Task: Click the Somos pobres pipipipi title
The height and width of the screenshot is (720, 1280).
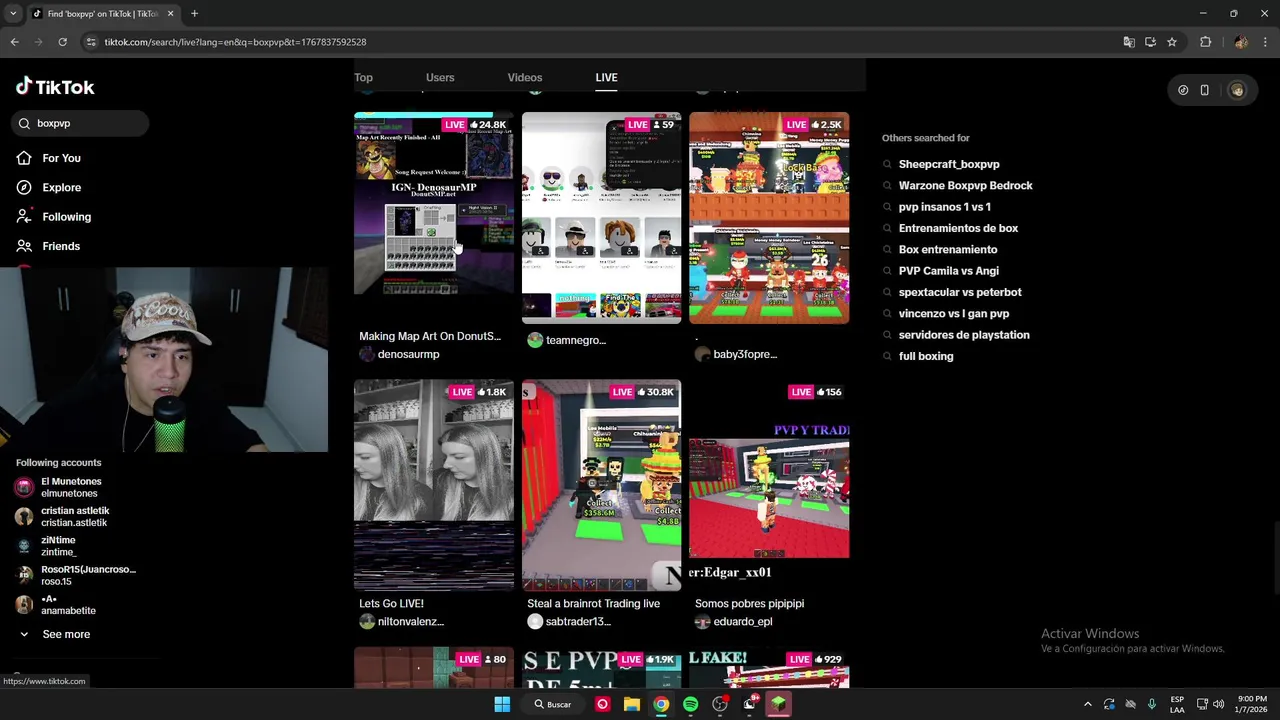Action: coord(749,604)
